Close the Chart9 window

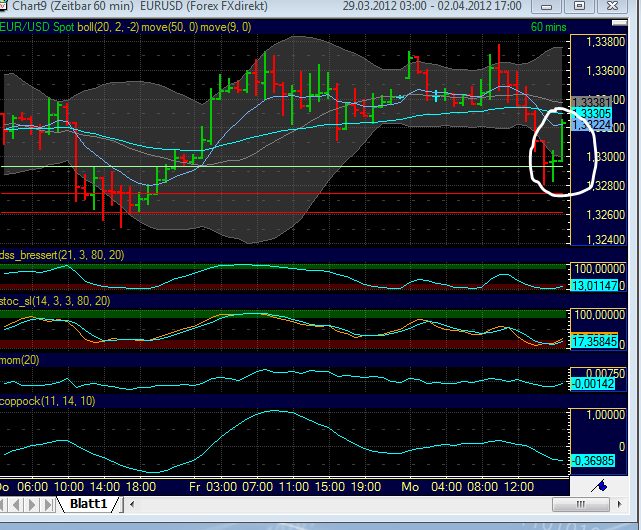click(612, 7)
